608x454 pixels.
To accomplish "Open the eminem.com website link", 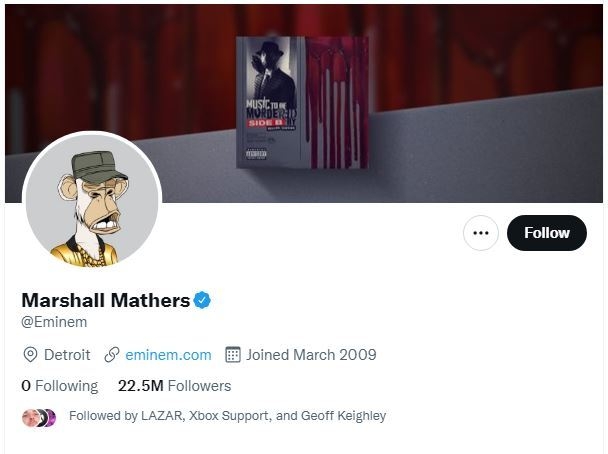I will coord(168,355).
